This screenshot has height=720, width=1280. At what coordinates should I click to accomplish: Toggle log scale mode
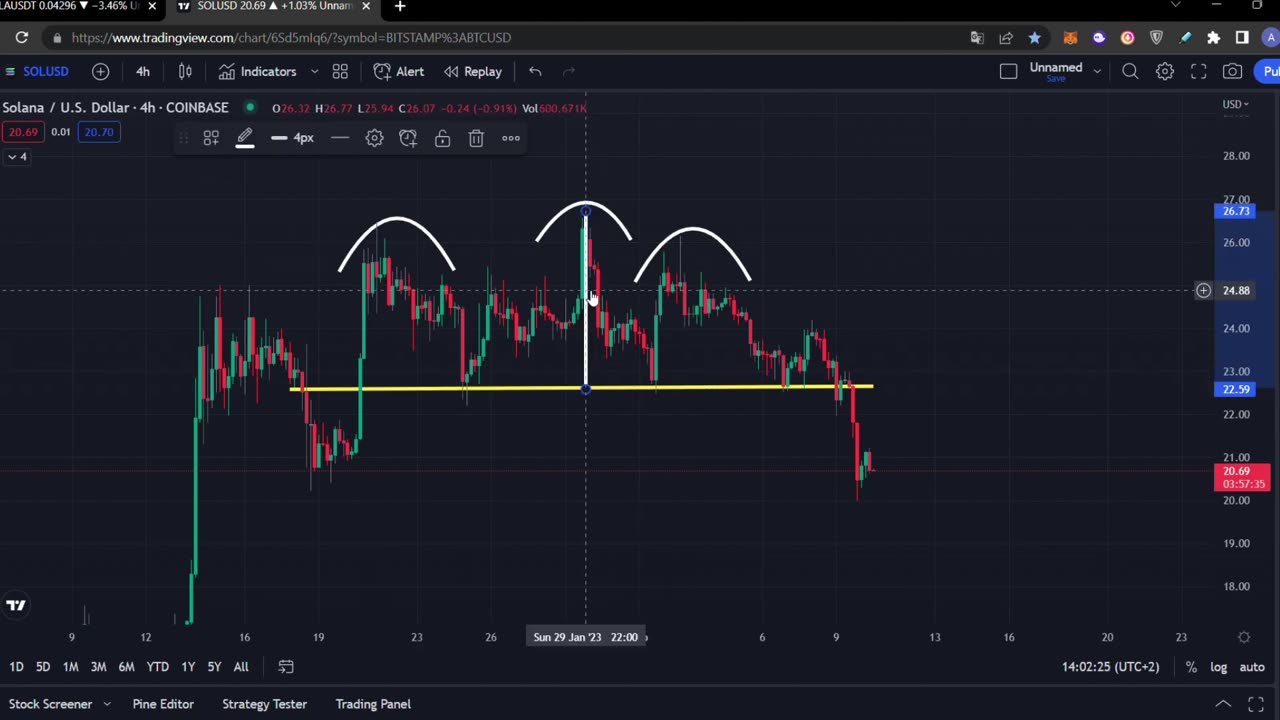(1218, 667)
